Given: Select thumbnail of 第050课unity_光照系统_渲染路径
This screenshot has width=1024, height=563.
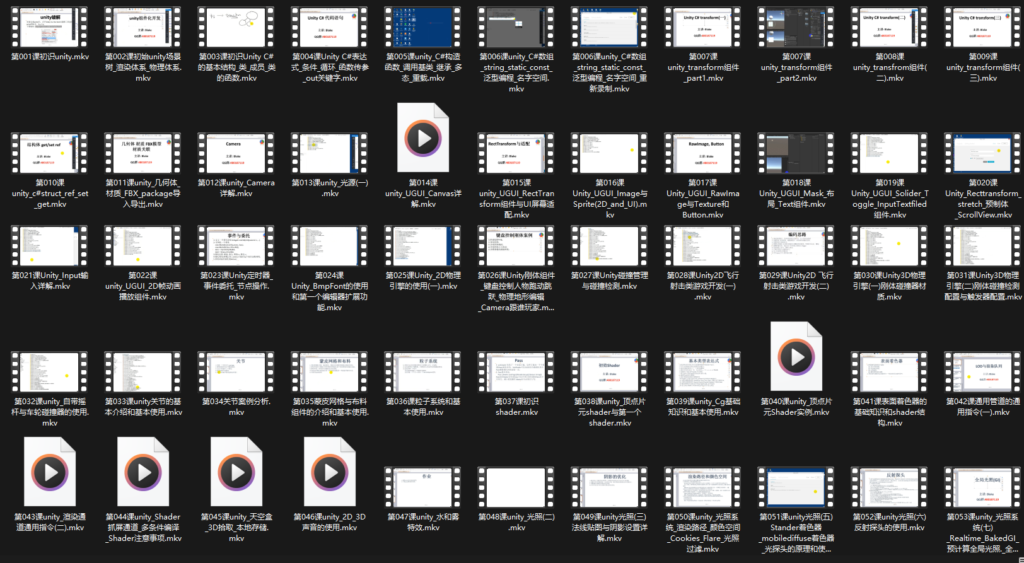Looking at the screenshot, I should coord(703,487).
